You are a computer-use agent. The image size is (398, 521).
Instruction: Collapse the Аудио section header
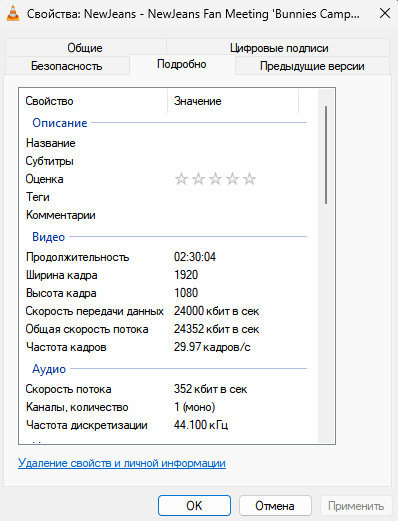(49, 369)
